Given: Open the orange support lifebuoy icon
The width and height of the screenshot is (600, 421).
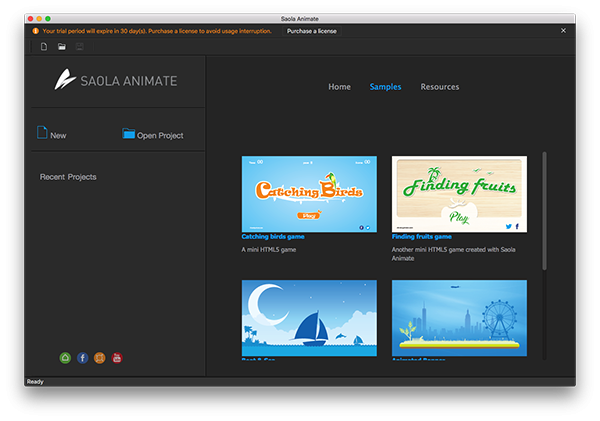Looking at the screenshot, I should [99, 358].
